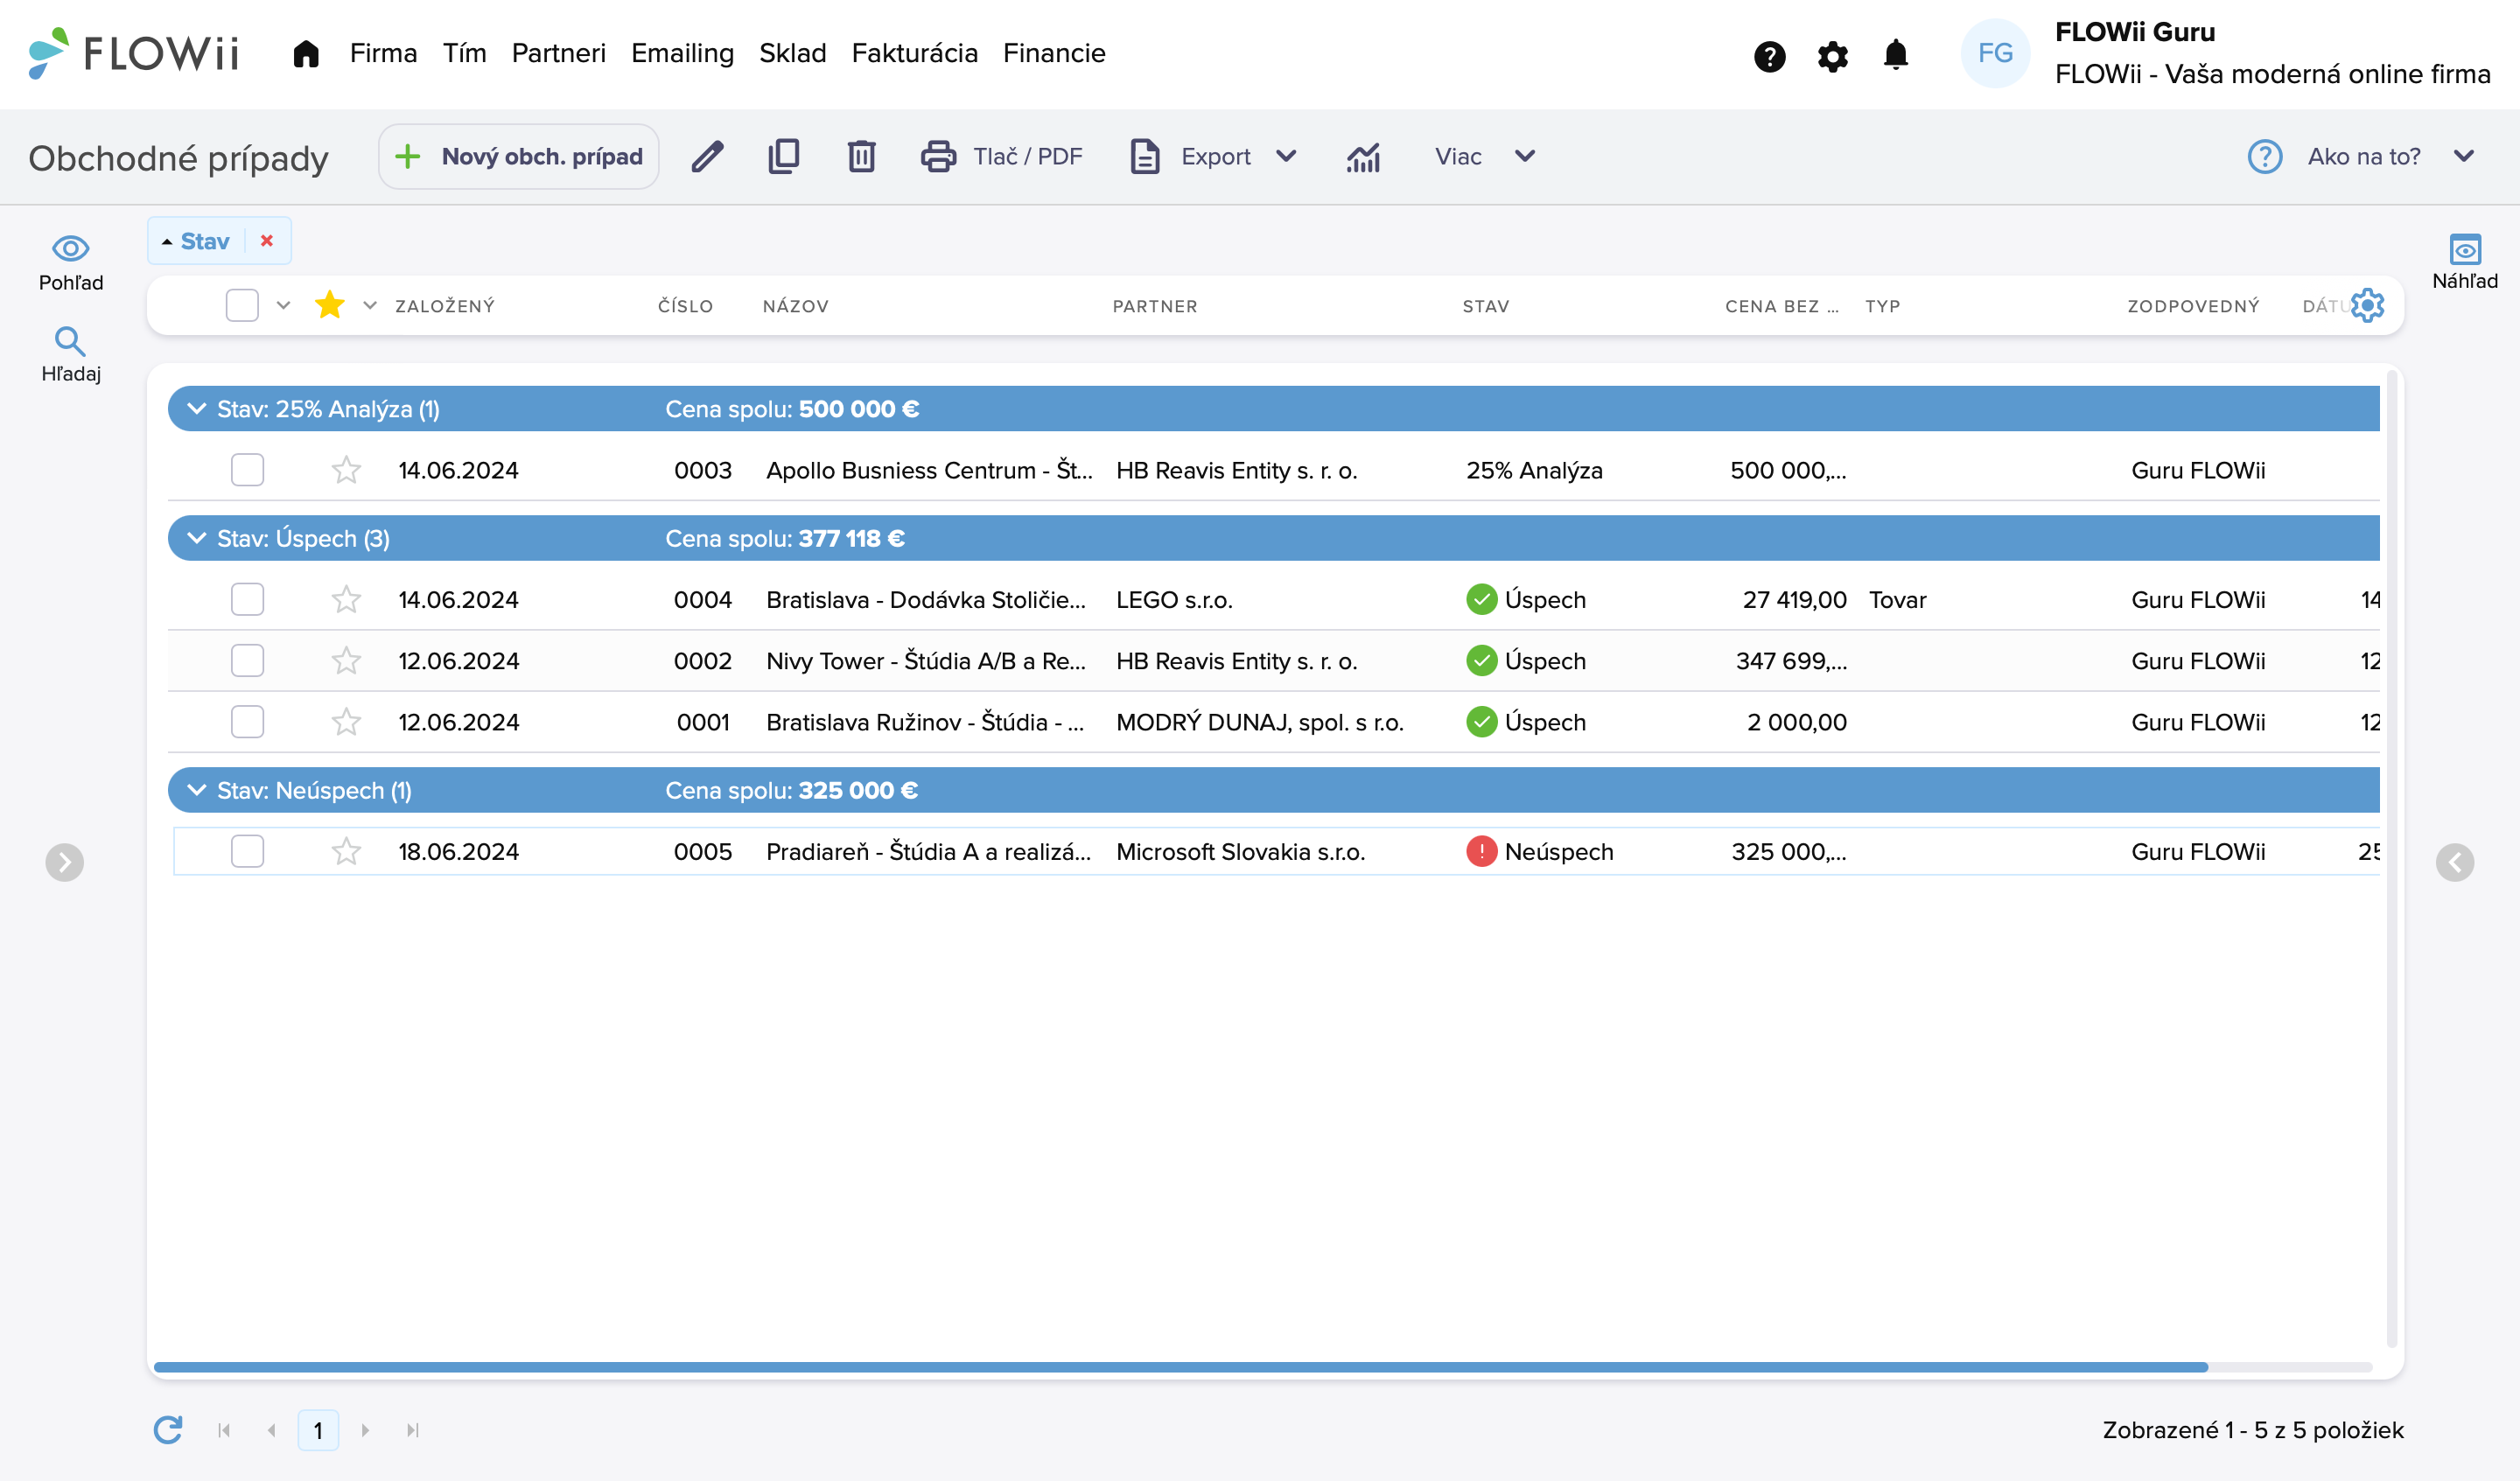
Task: Click the Tlač / PDF button
Action: [1001, 156]
